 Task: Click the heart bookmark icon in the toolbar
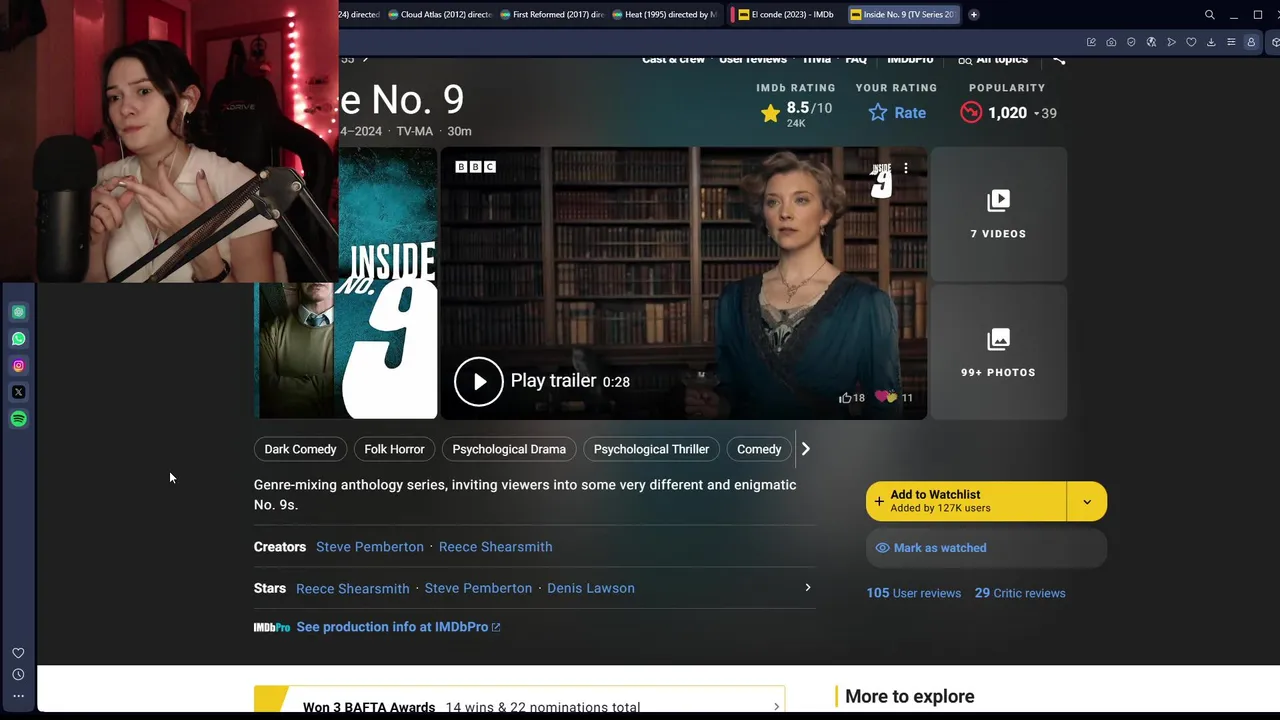click(x=1191, y=42)
